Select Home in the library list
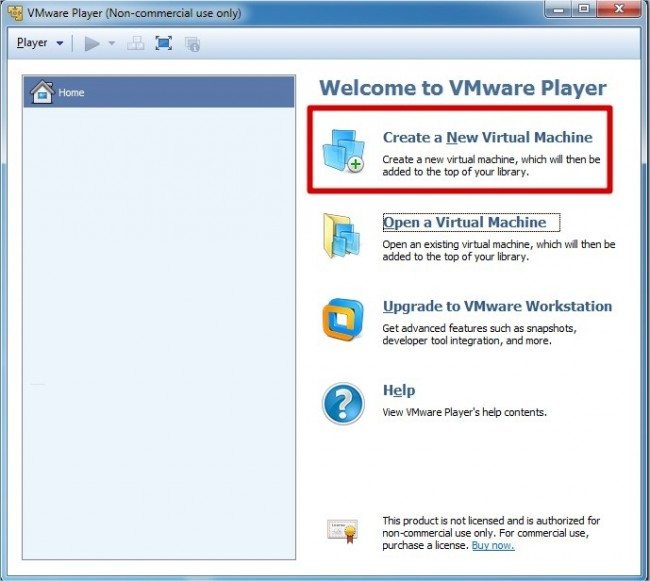 coord(159,92)
